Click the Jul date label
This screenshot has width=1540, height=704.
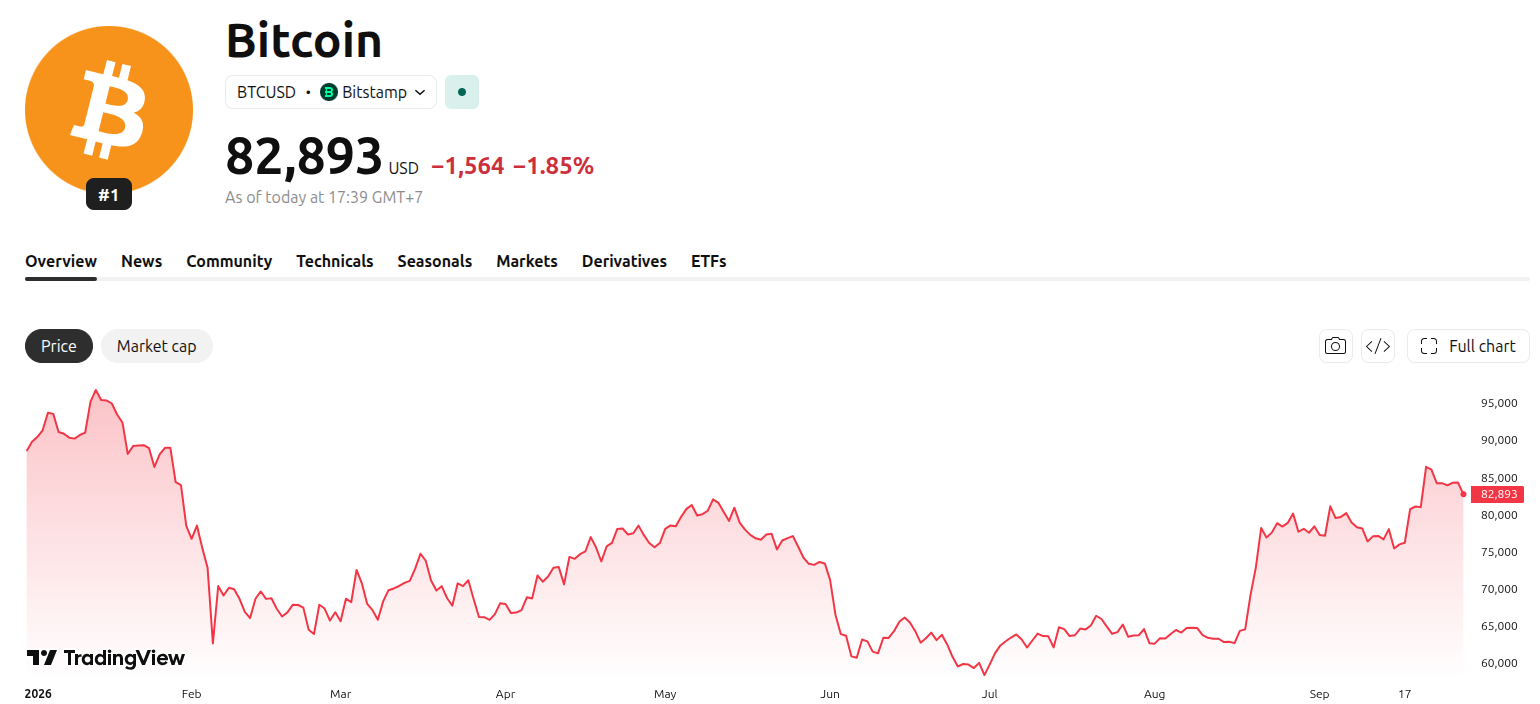pos(989,693)
